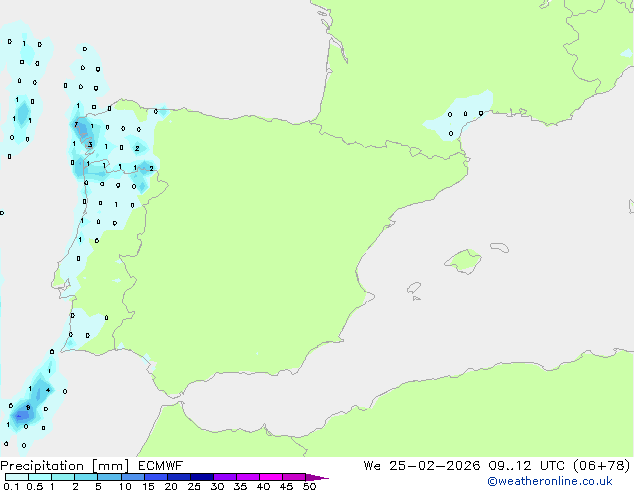Click the 'Precipitation [mm]' title text
This screenshot has height=490, width=634.
[x=65, y=466]
